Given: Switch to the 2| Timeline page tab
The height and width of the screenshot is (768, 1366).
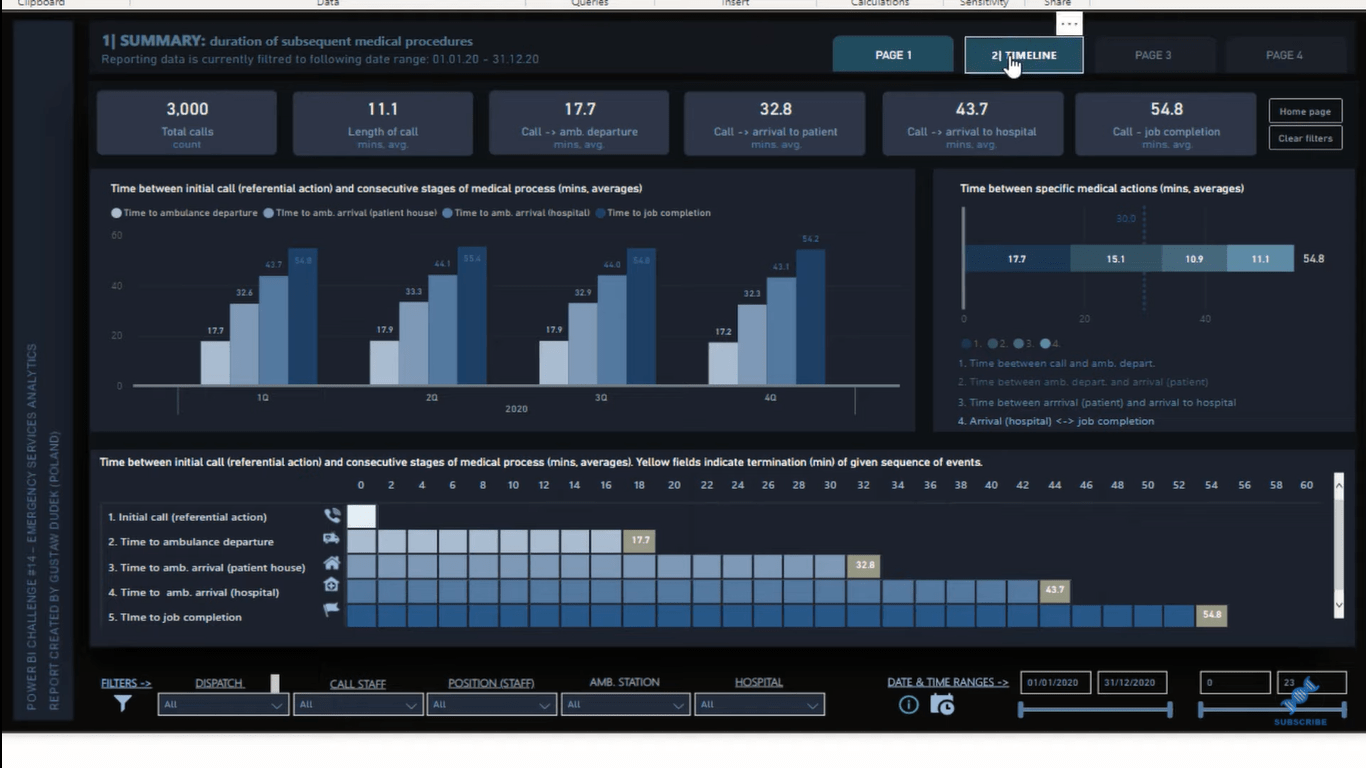Looking at the screenshot, I should click(x=1023, y=55).
